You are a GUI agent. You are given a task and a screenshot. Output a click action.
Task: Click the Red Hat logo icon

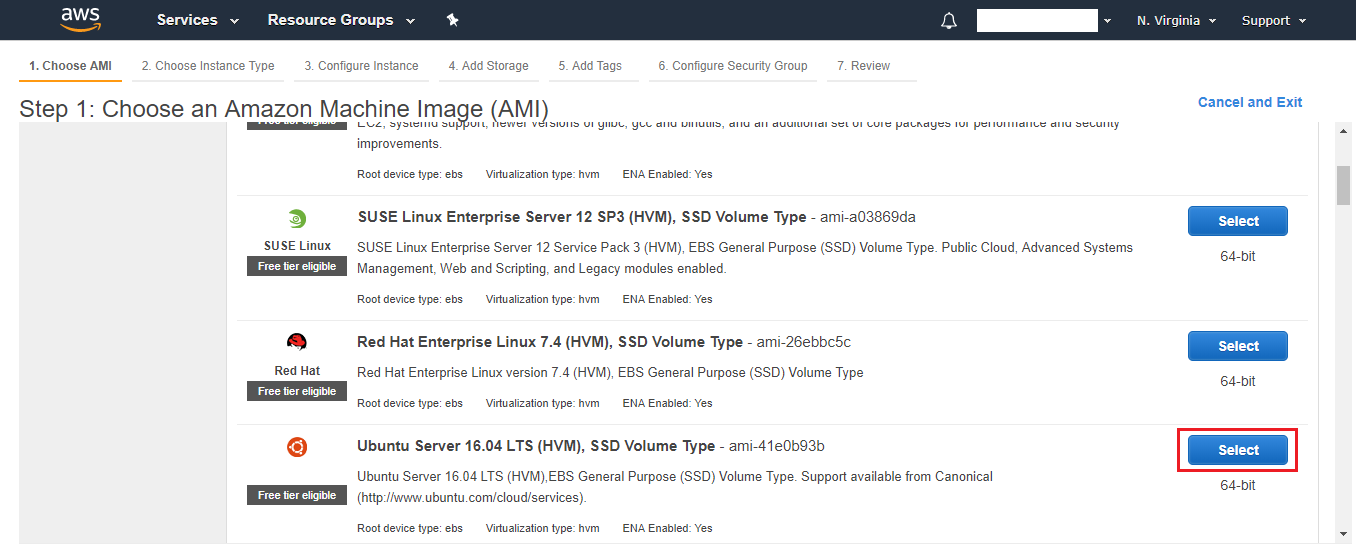tap(297, 343)
